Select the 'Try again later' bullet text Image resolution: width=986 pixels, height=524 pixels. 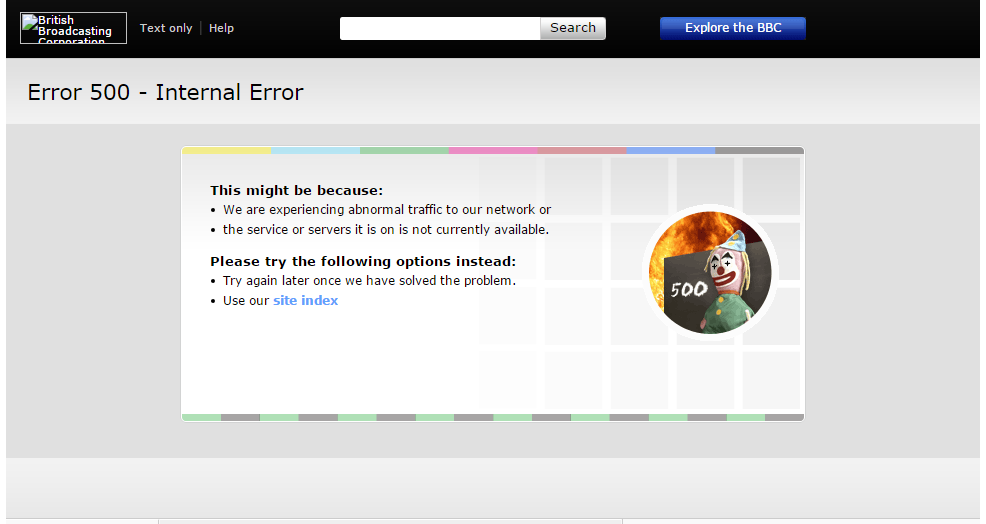(x=369, y=281)
